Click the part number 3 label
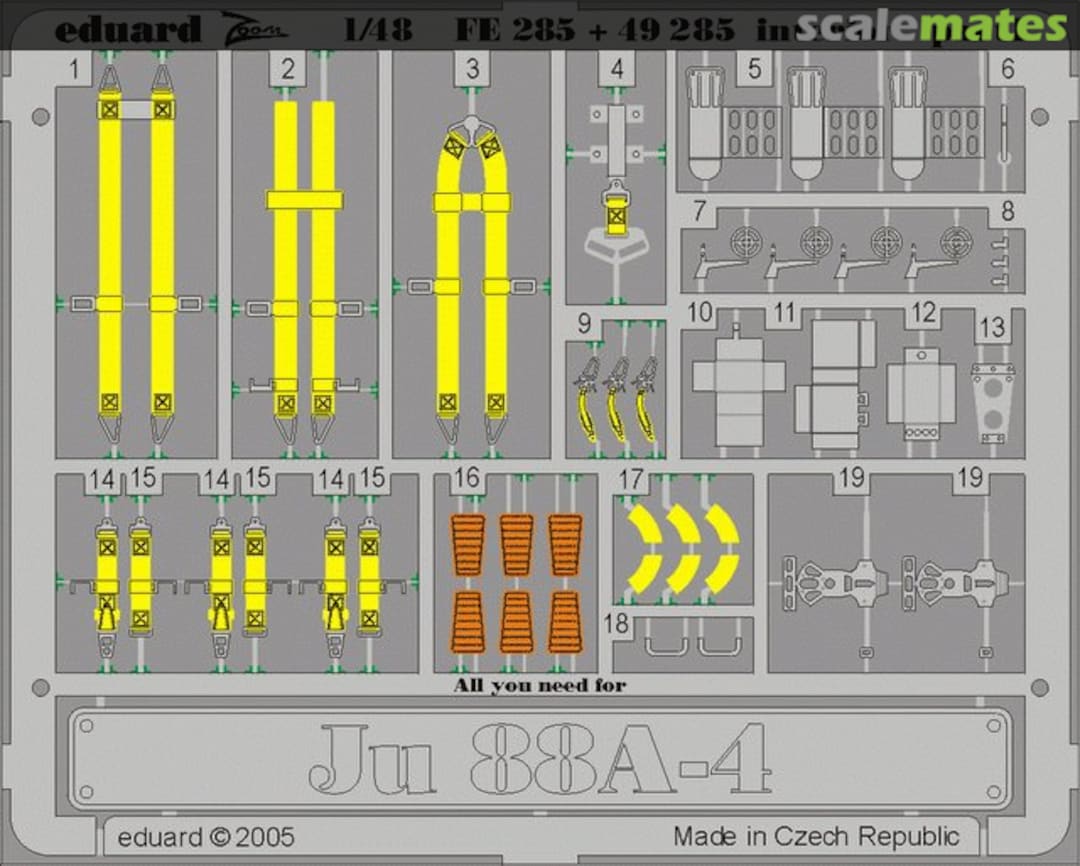This screenshot has height=866, width=1080. click(472, 70)
